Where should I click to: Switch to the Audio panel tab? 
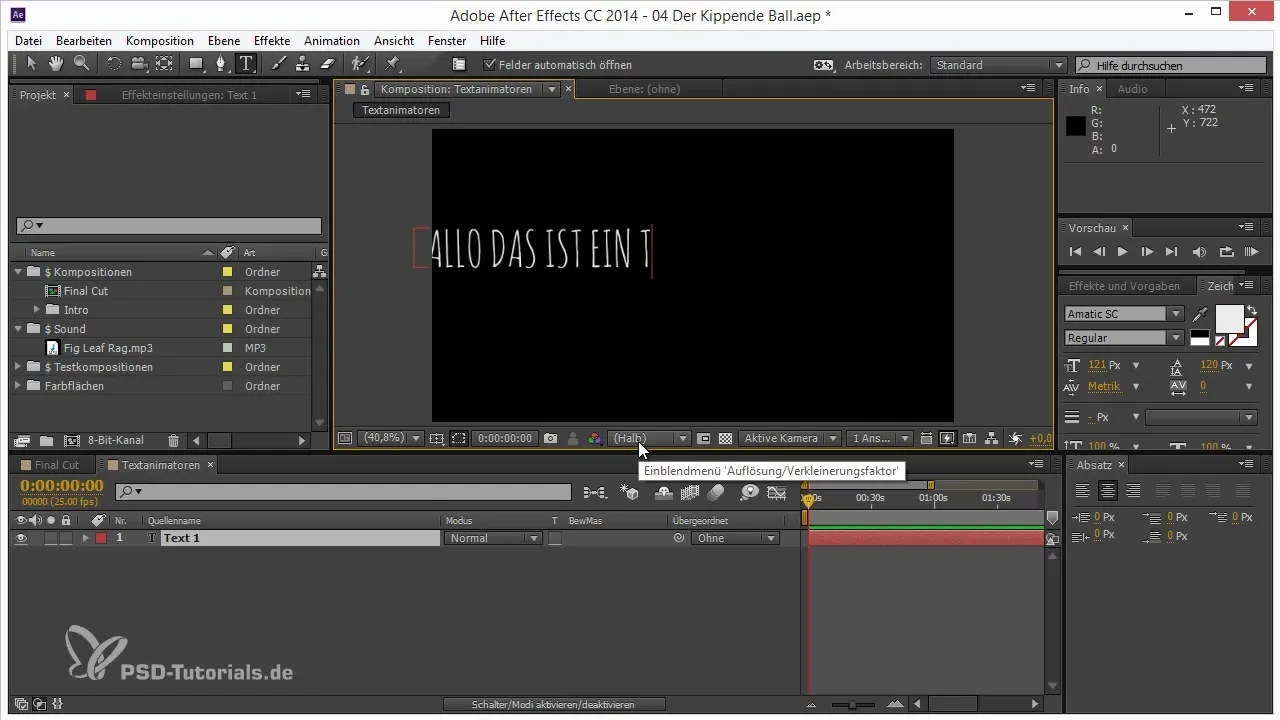1132,89
